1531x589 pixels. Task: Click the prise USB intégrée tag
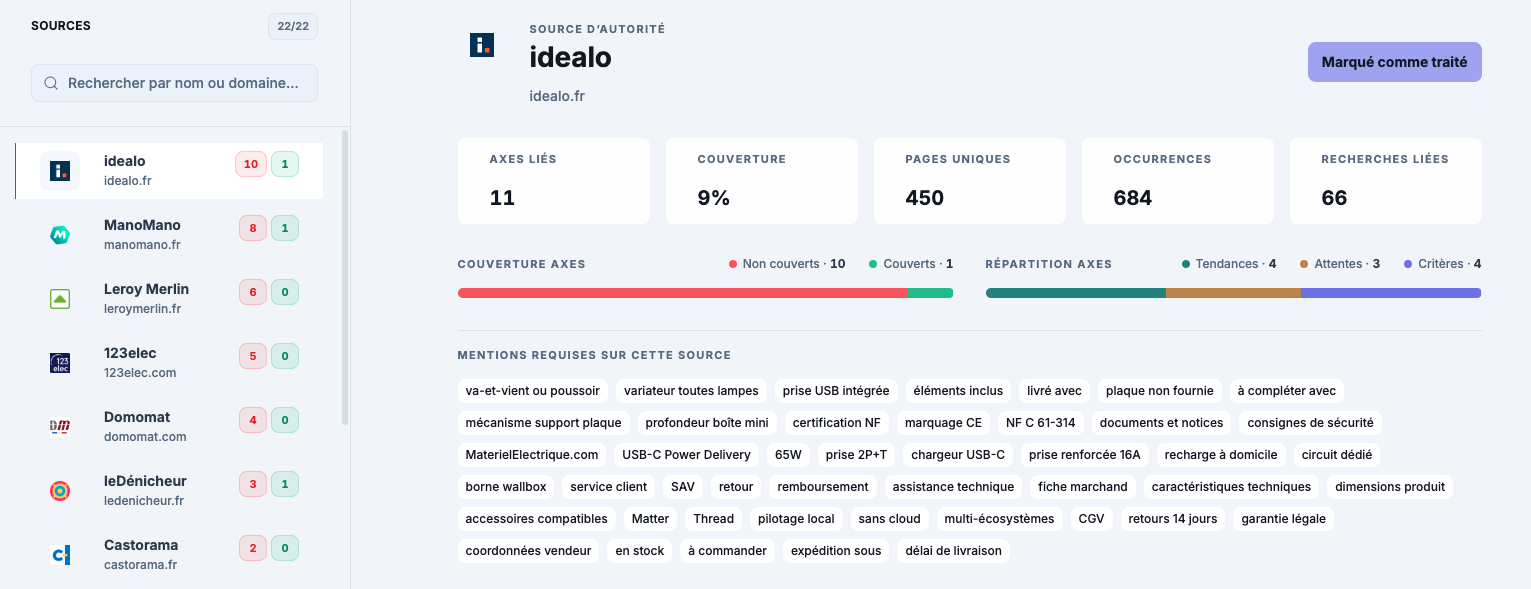pos(836,391)
